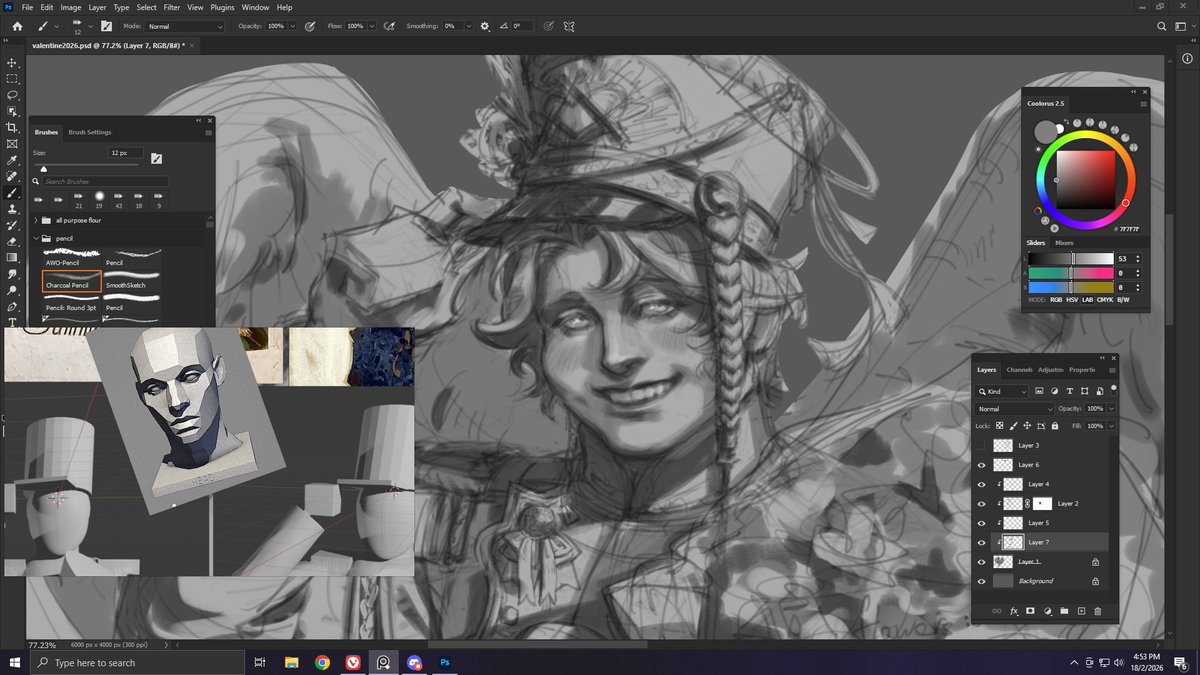Click Coolorus saturation square picker
The width and height of the screenshot is (1200, 675).
pos(1085,178)
